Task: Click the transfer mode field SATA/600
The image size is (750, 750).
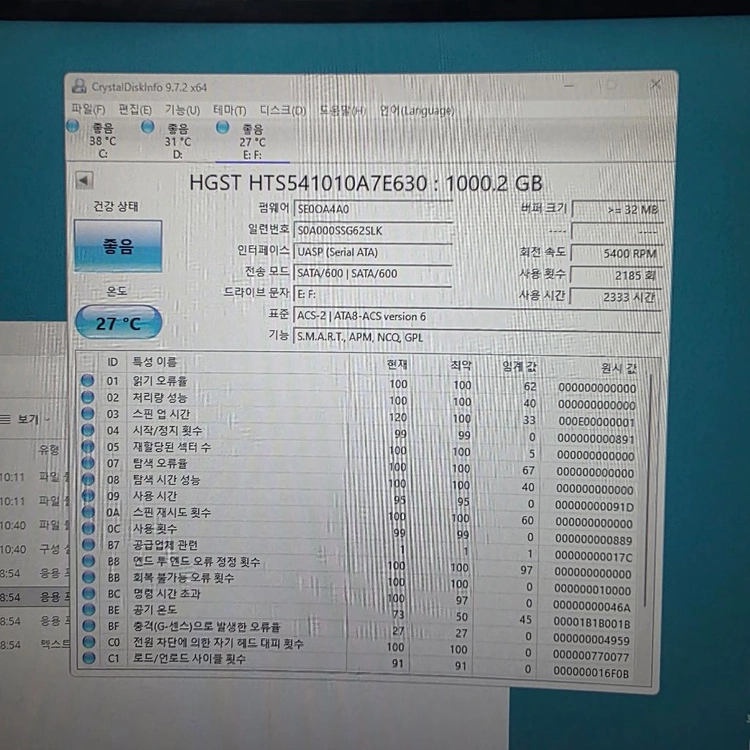Action: point(373,273)
